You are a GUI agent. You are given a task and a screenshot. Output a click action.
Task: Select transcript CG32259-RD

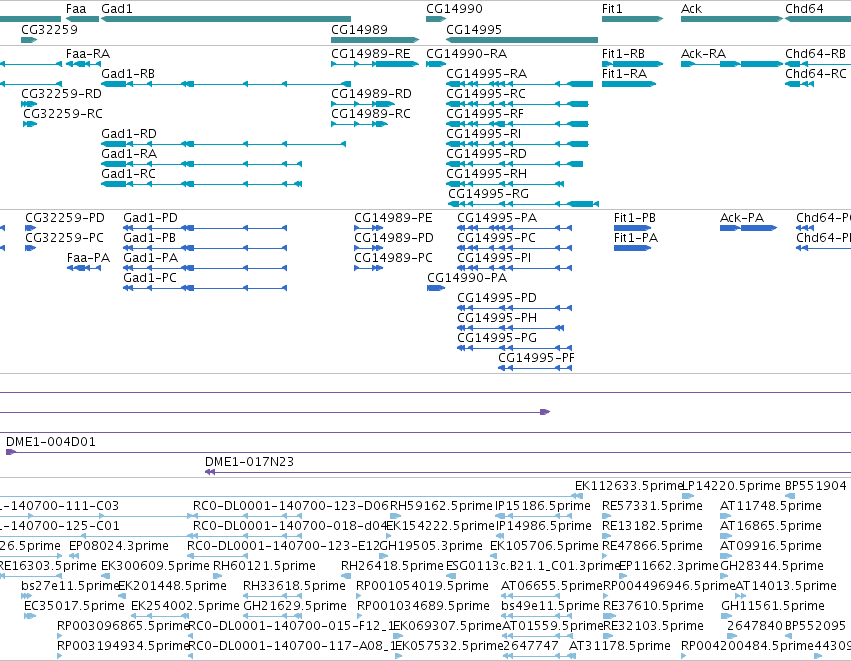coord(61,94)
